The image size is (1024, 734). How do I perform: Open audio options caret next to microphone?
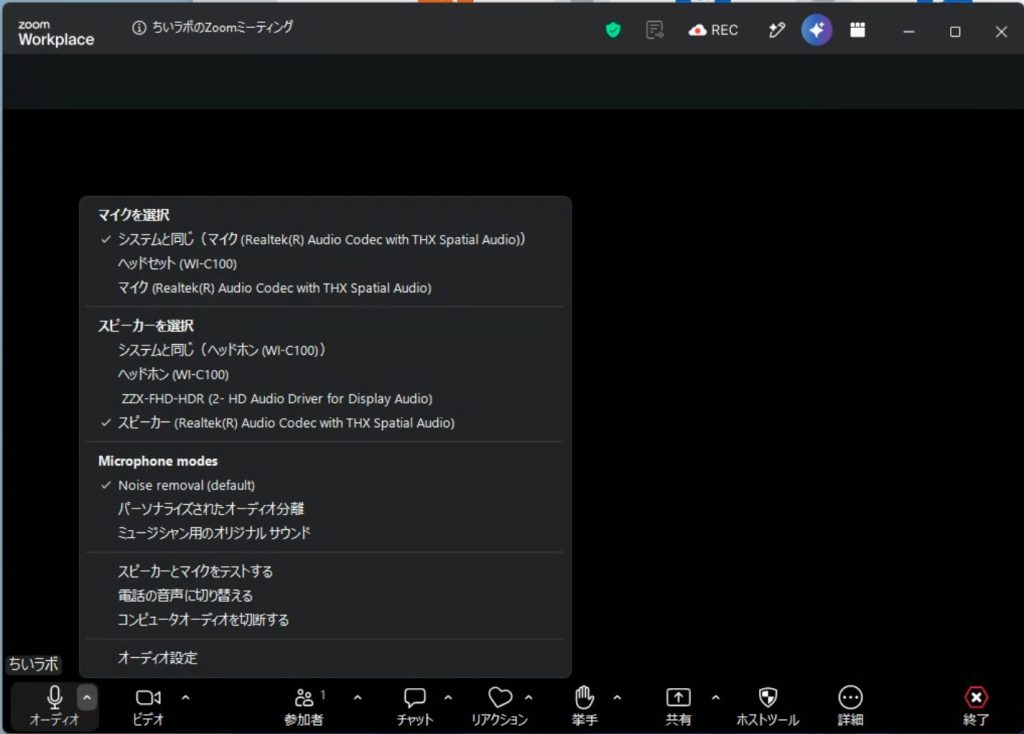click(87, 697)
